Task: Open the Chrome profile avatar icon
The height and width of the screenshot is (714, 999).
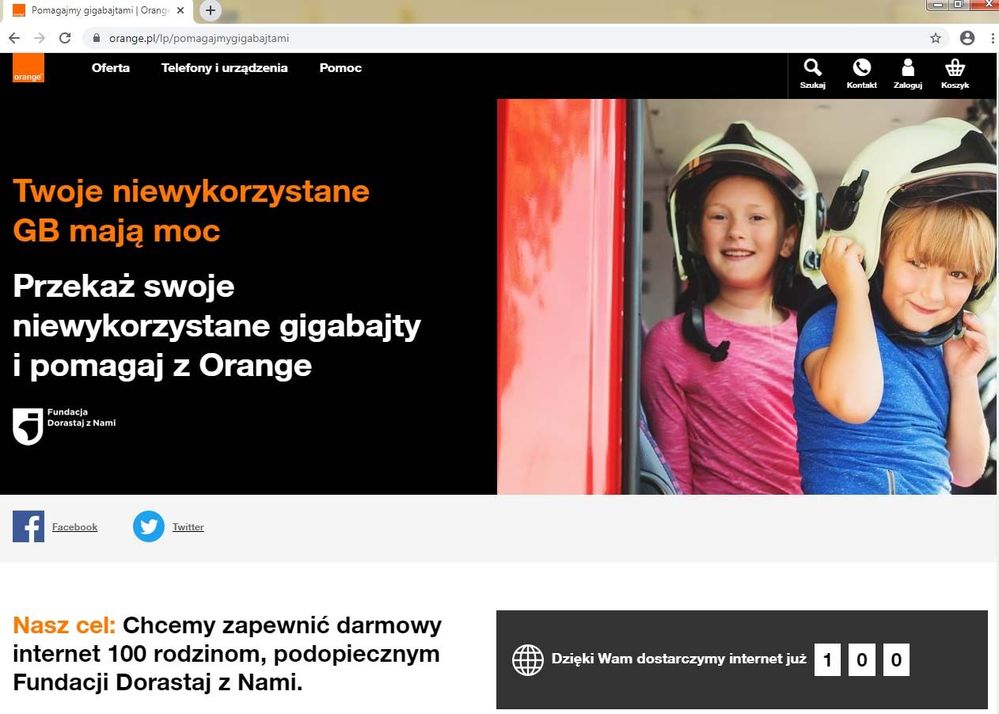Action: pos(966,38)
